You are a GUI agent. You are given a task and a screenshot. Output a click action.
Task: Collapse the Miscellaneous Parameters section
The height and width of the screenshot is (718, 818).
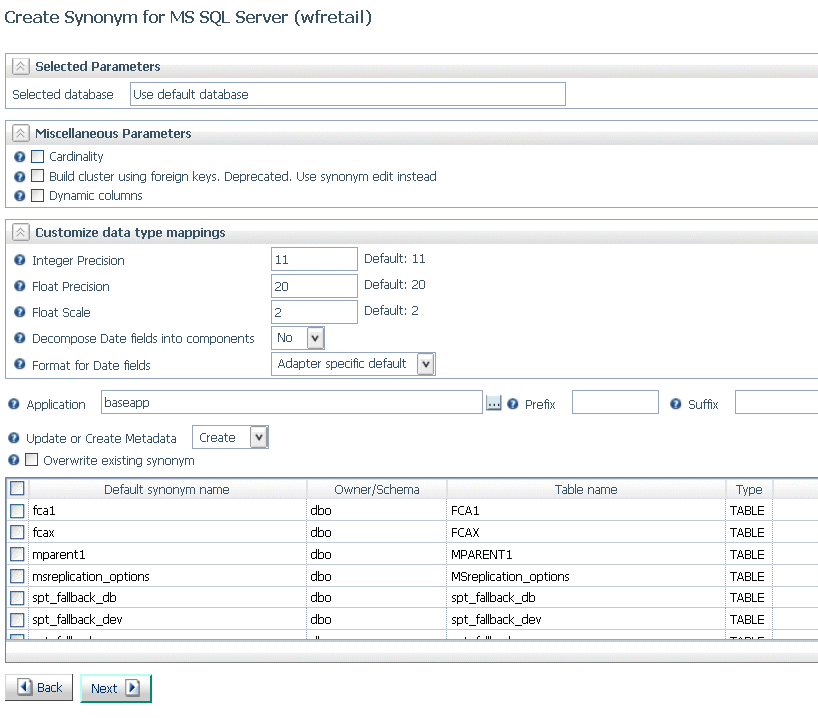pyautogui.click(x=20, y=133)
